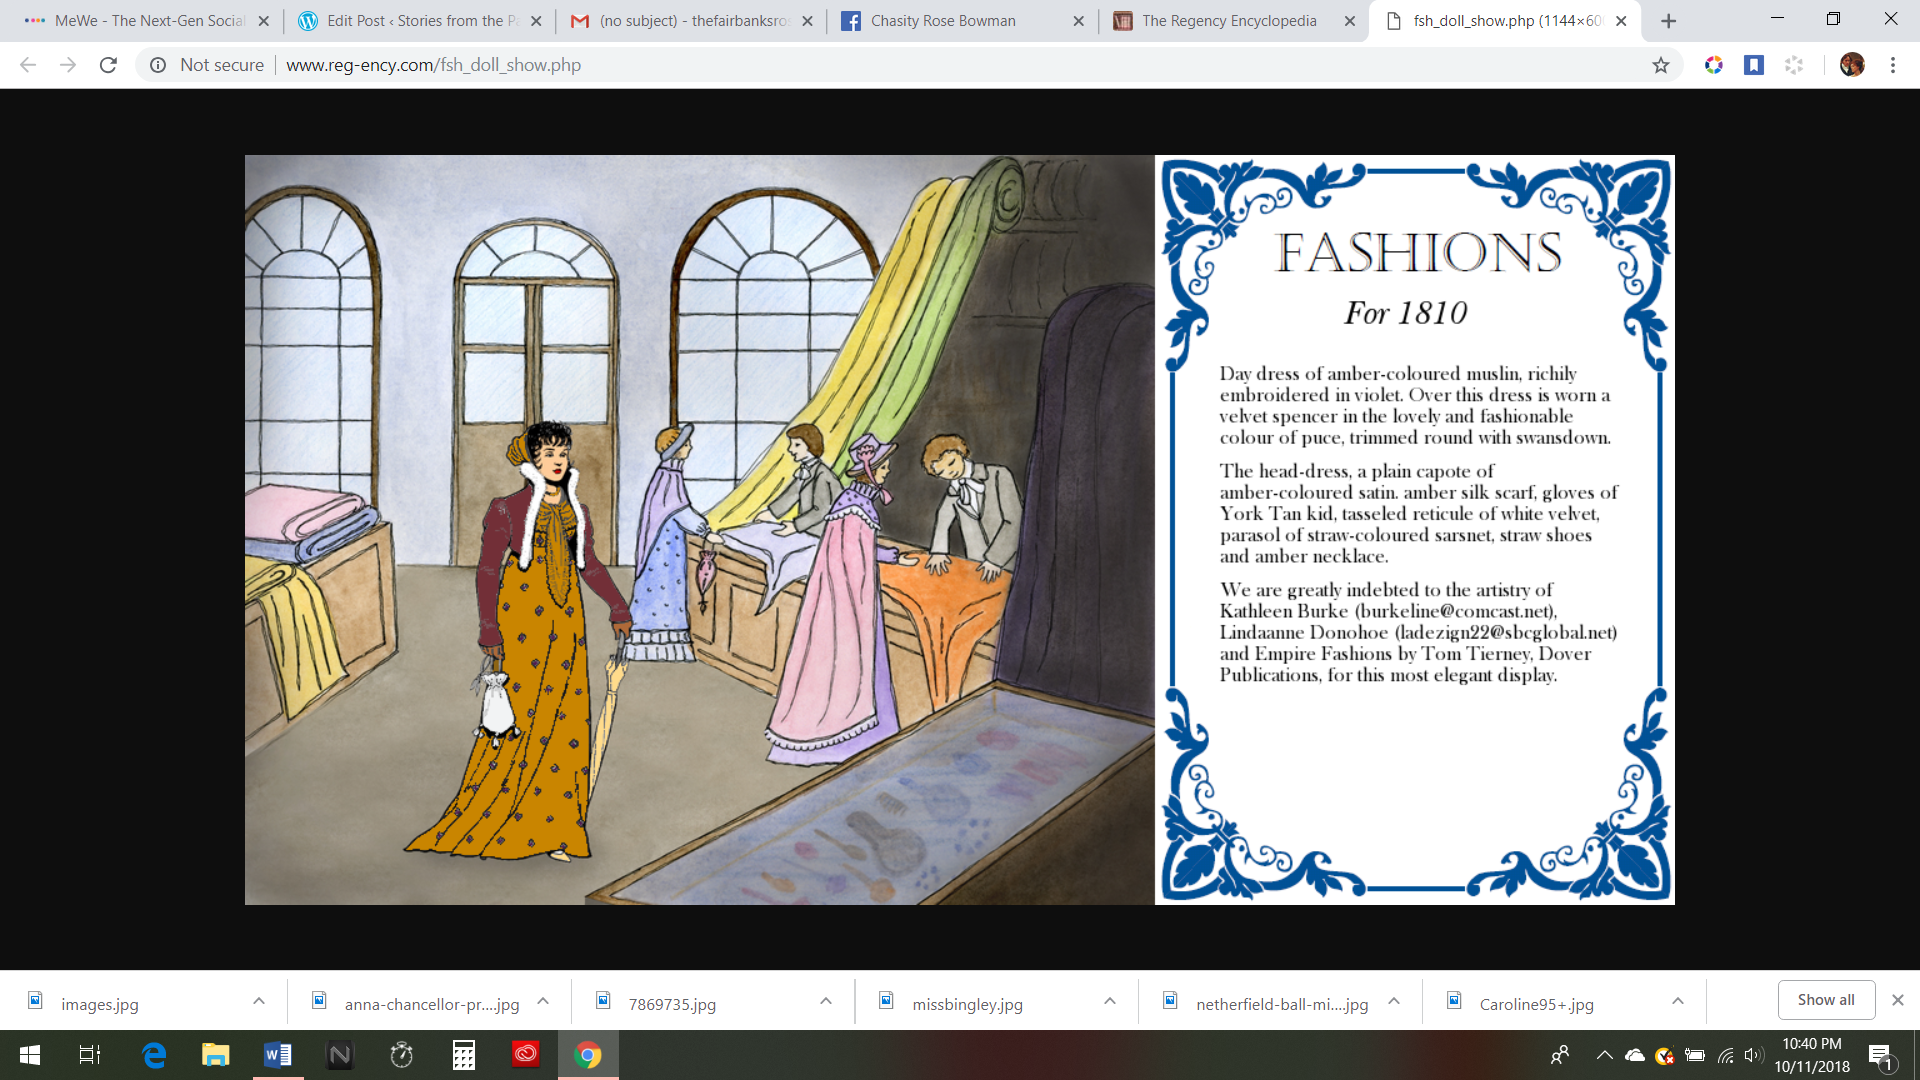
Task: Expand options for missbingley.jpg download
Action: [x=1110, y=1001]
